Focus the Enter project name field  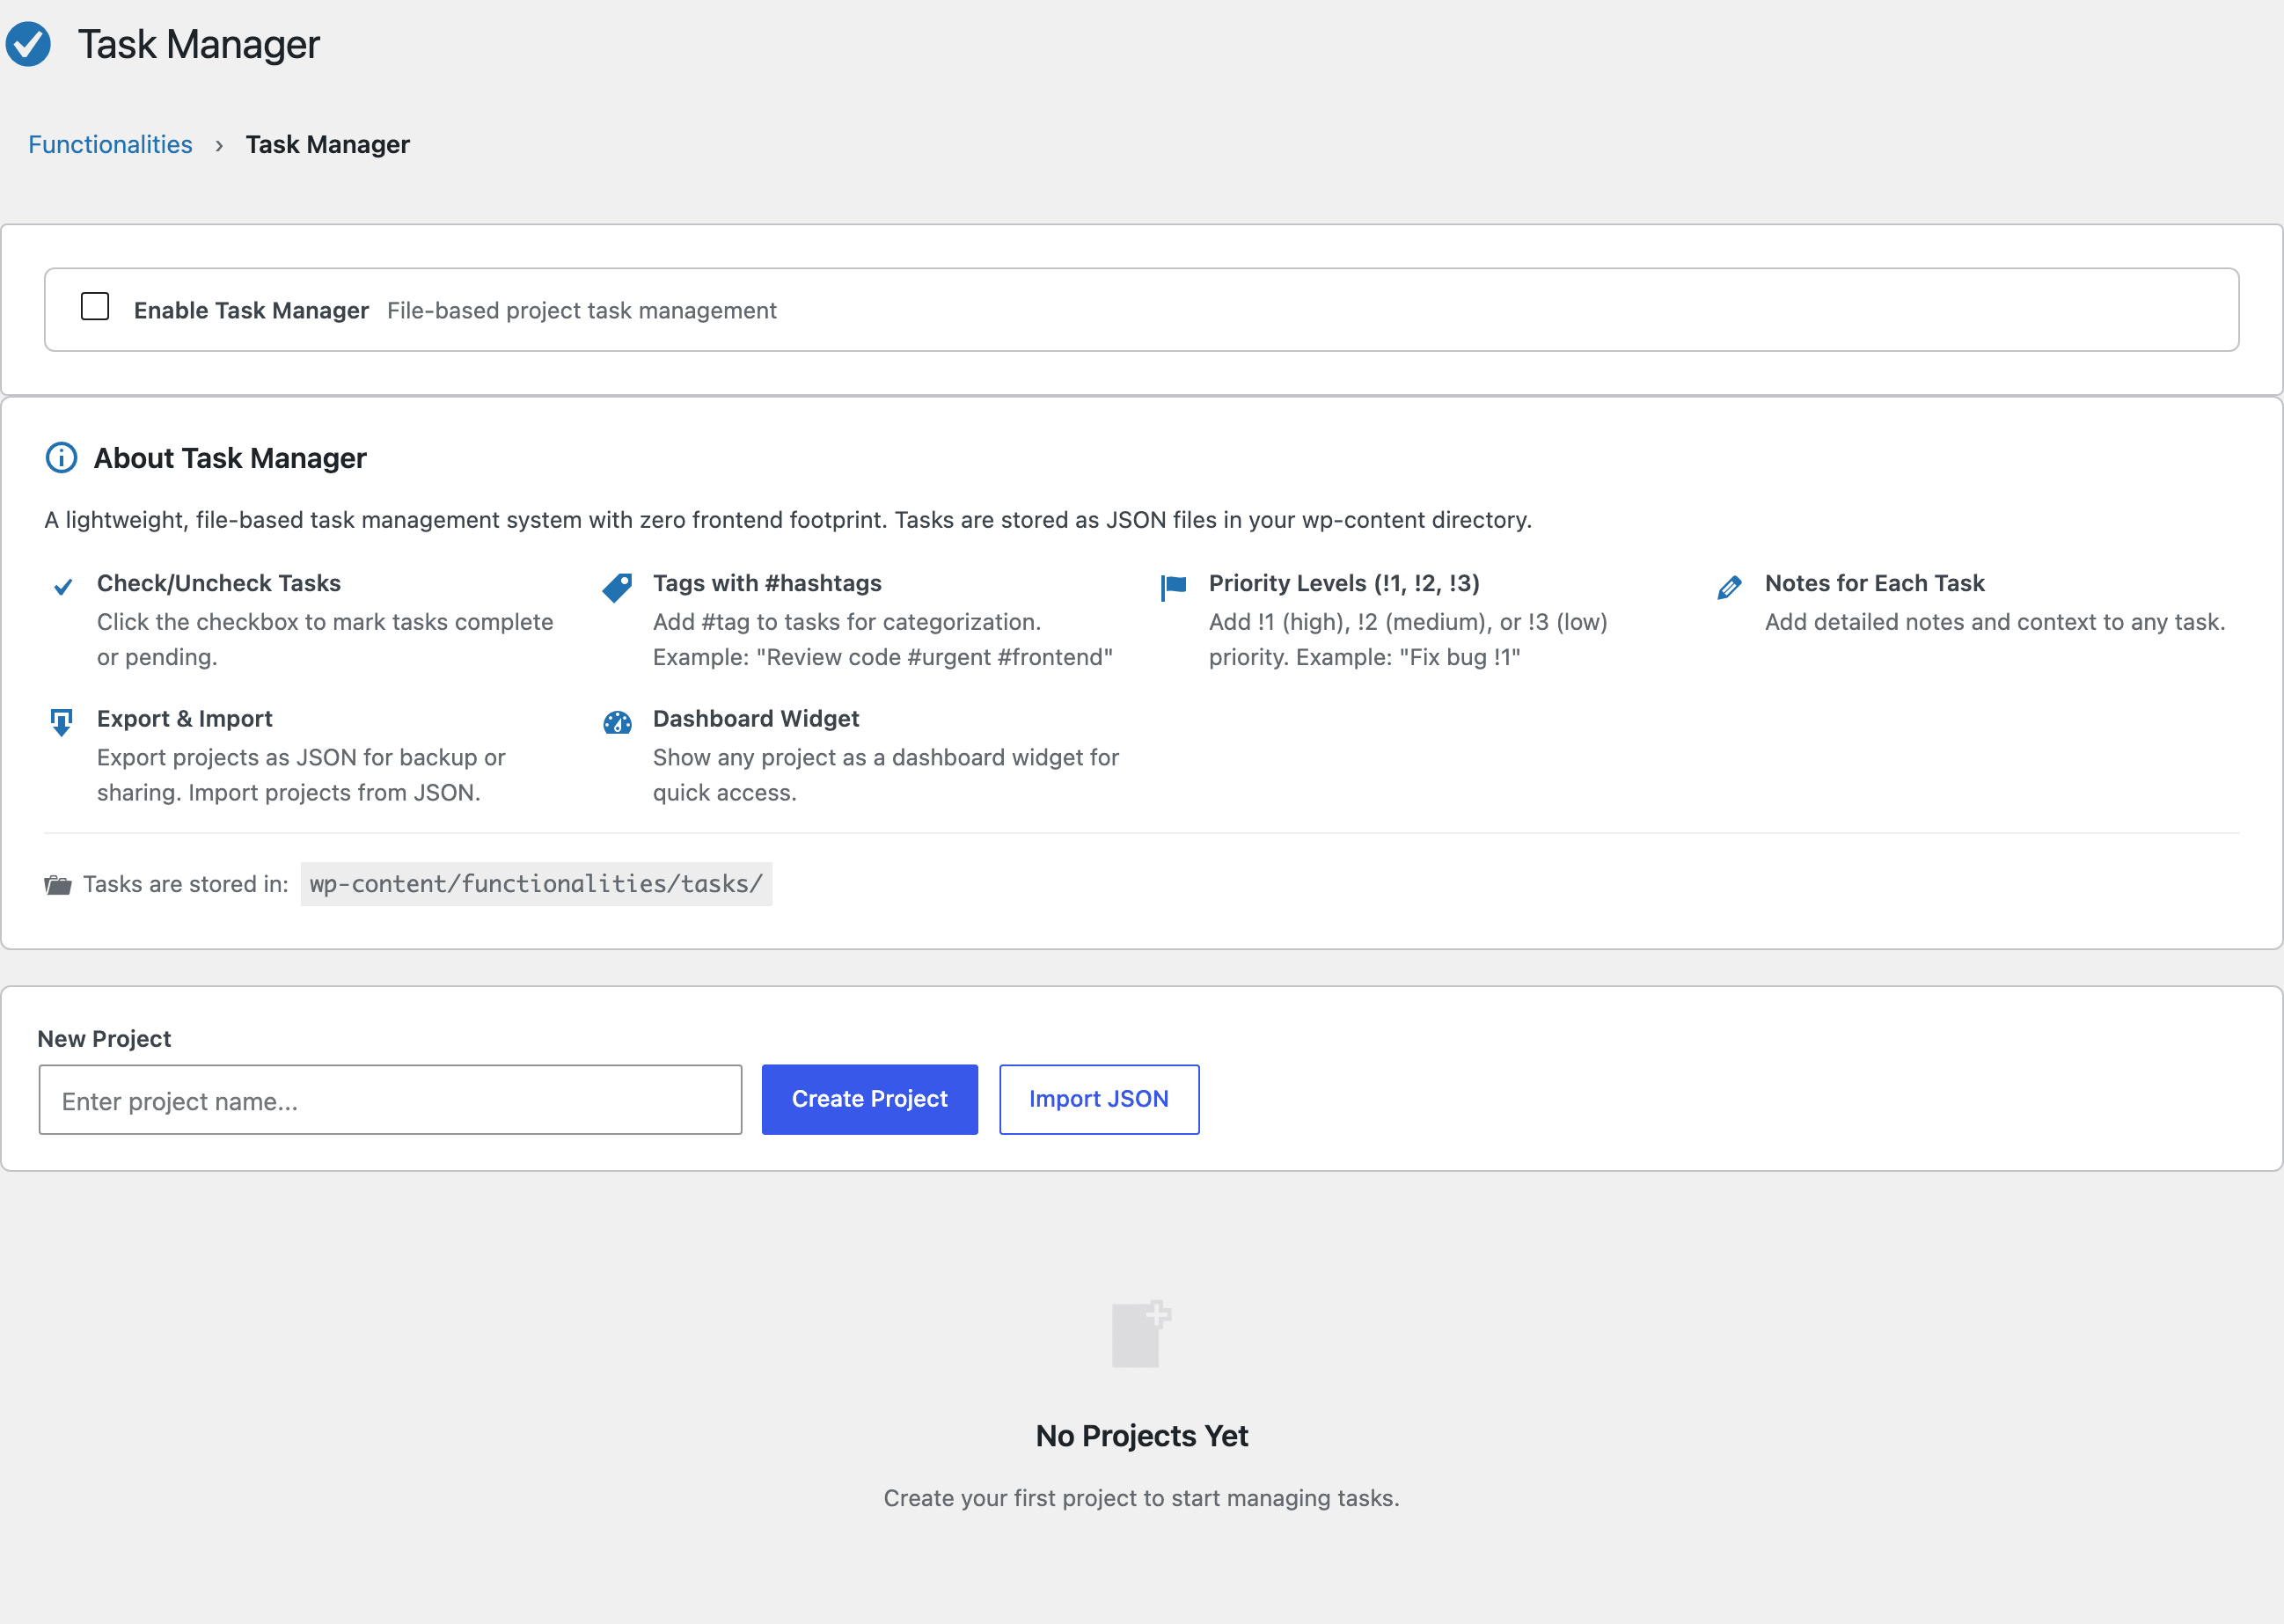tap(390, 1100)
